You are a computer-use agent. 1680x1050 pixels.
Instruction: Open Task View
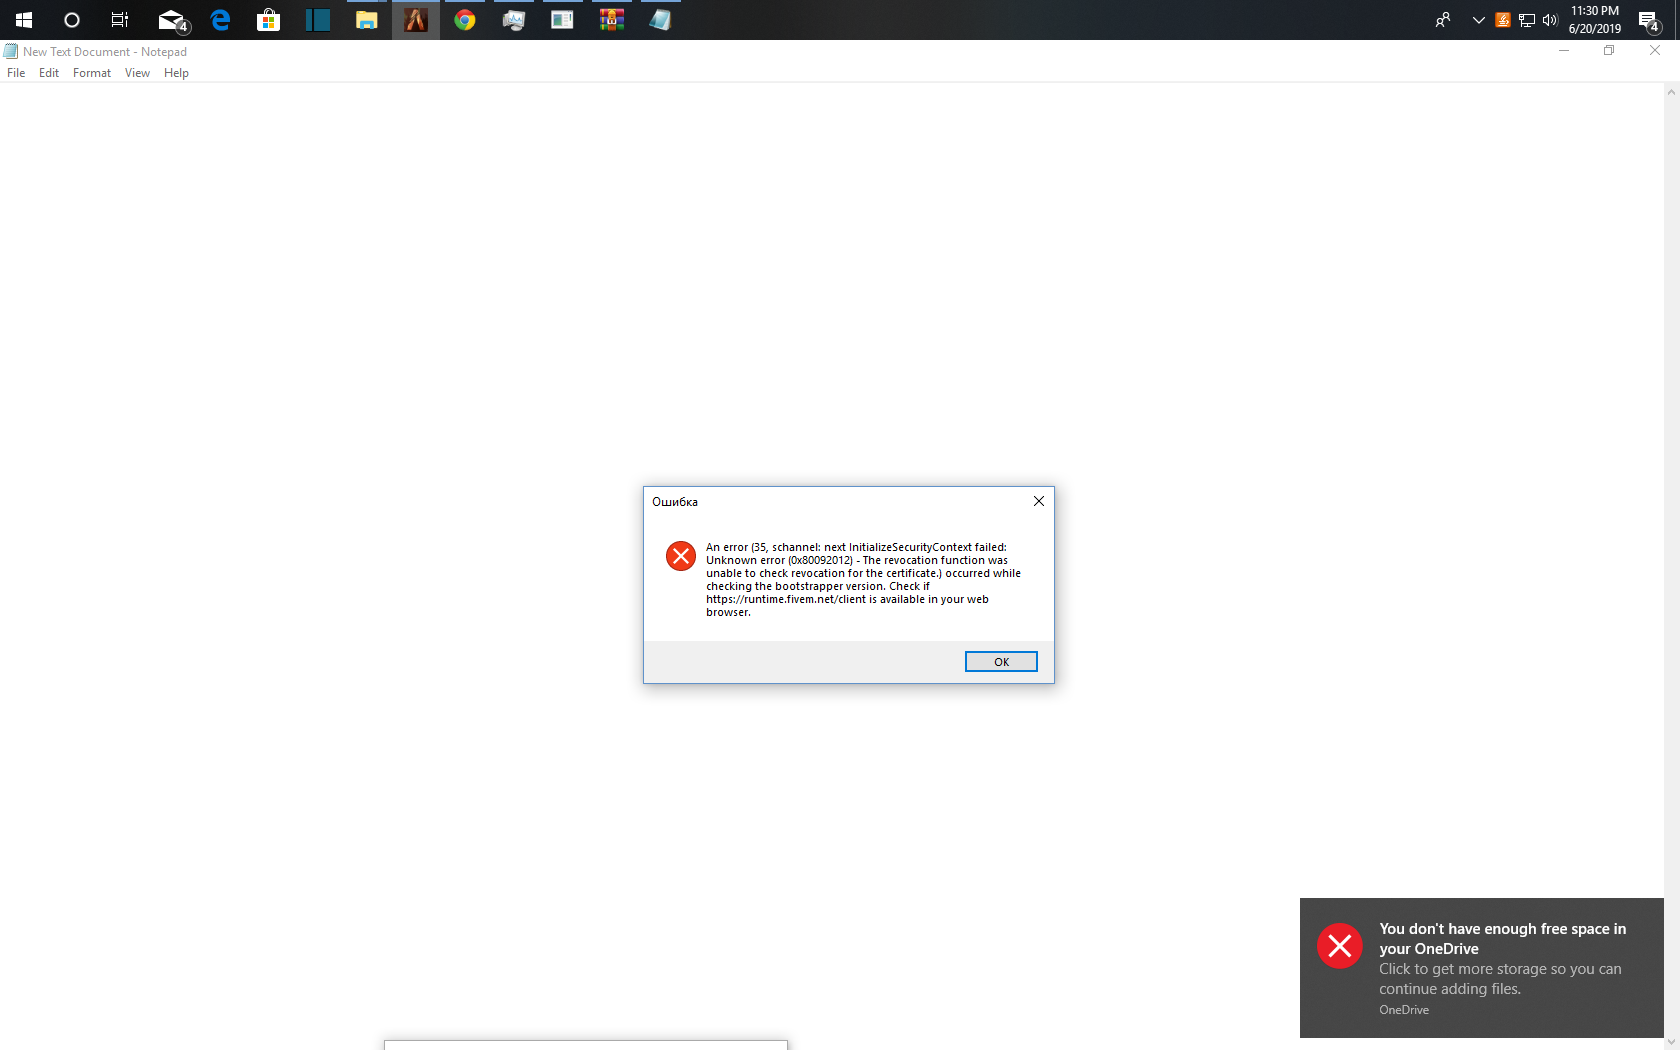118,20
